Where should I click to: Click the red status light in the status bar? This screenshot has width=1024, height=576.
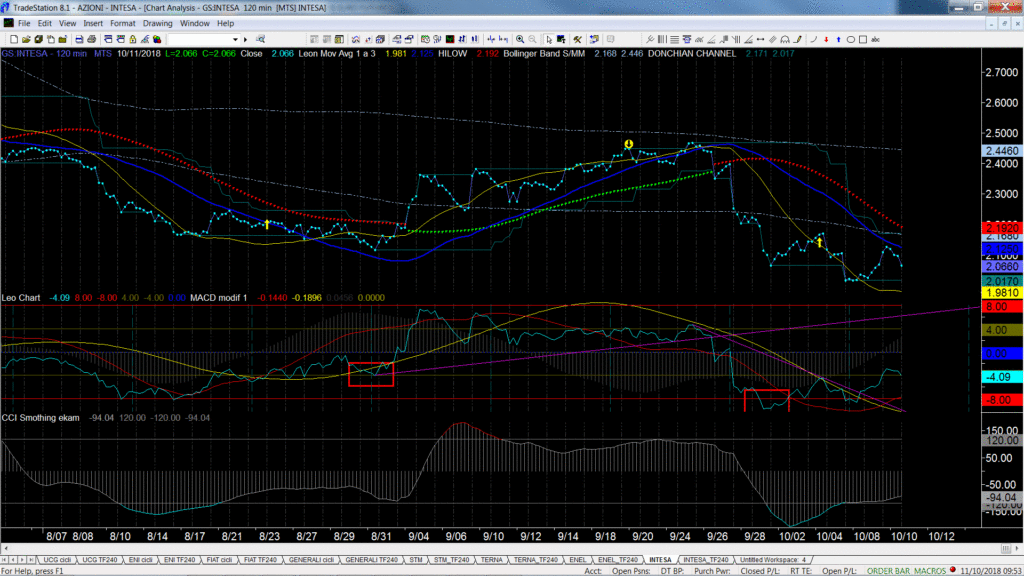coord(953,570)
